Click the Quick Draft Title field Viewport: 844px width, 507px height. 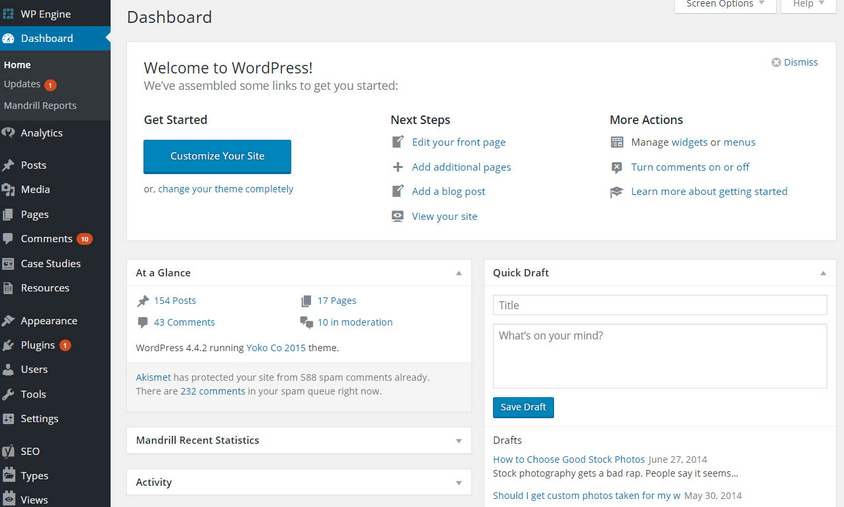pos(660,305)
